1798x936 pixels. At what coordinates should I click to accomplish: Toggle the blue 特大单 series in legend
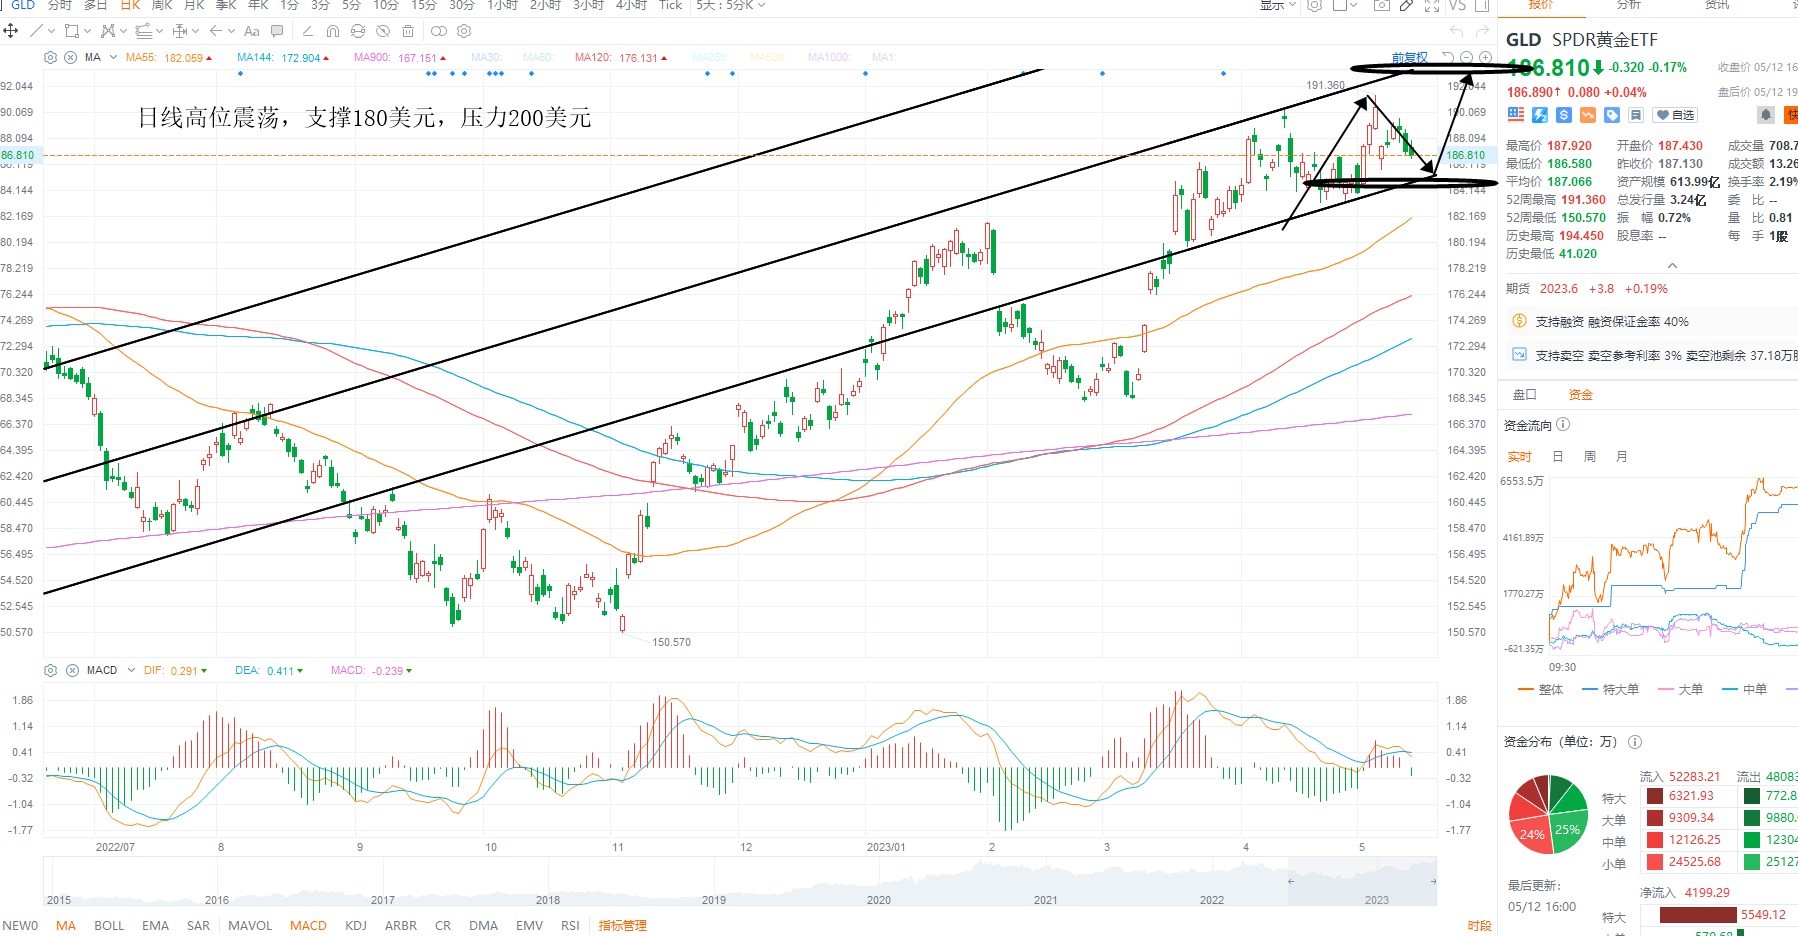click(1610, 690)
